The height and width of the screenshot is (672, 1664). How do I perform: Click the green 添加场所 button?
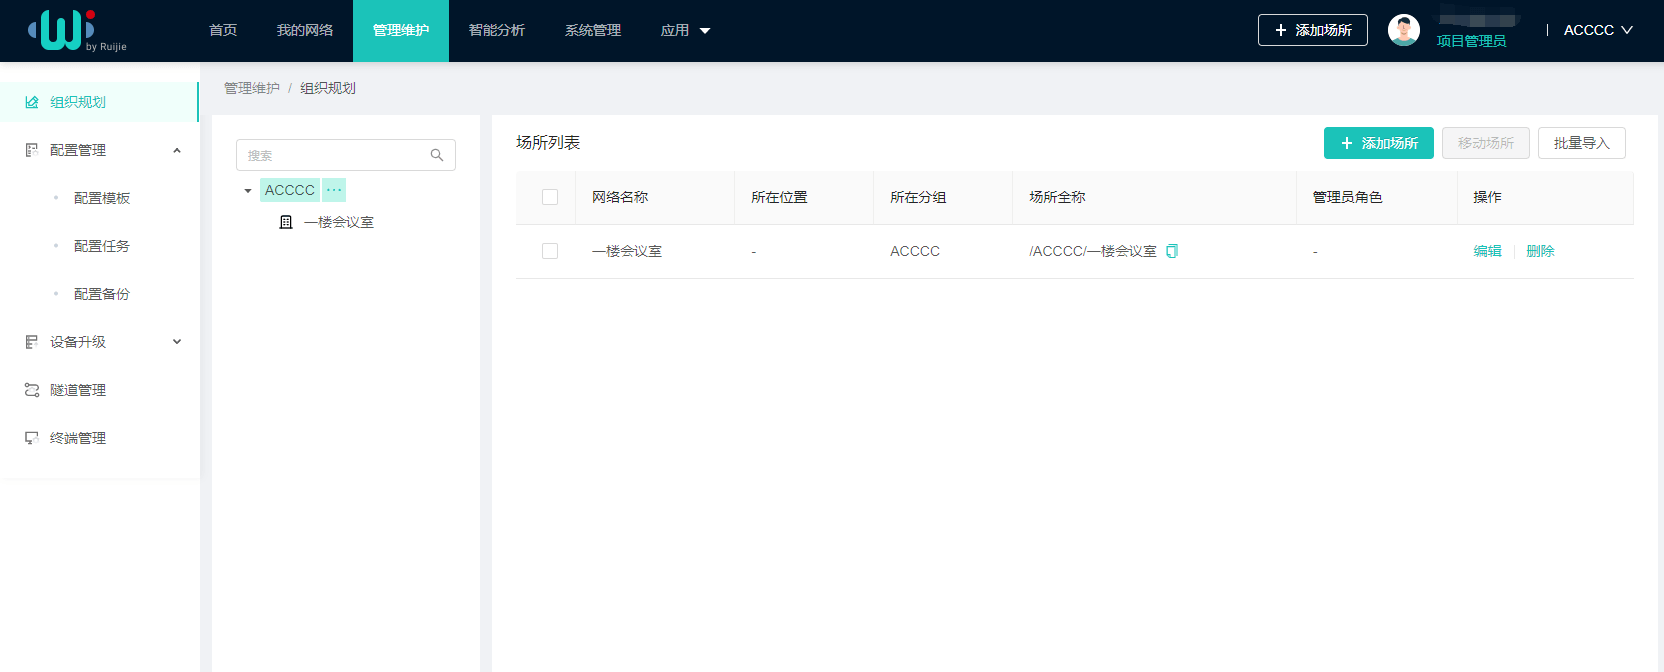click(x=1378, y=143)
